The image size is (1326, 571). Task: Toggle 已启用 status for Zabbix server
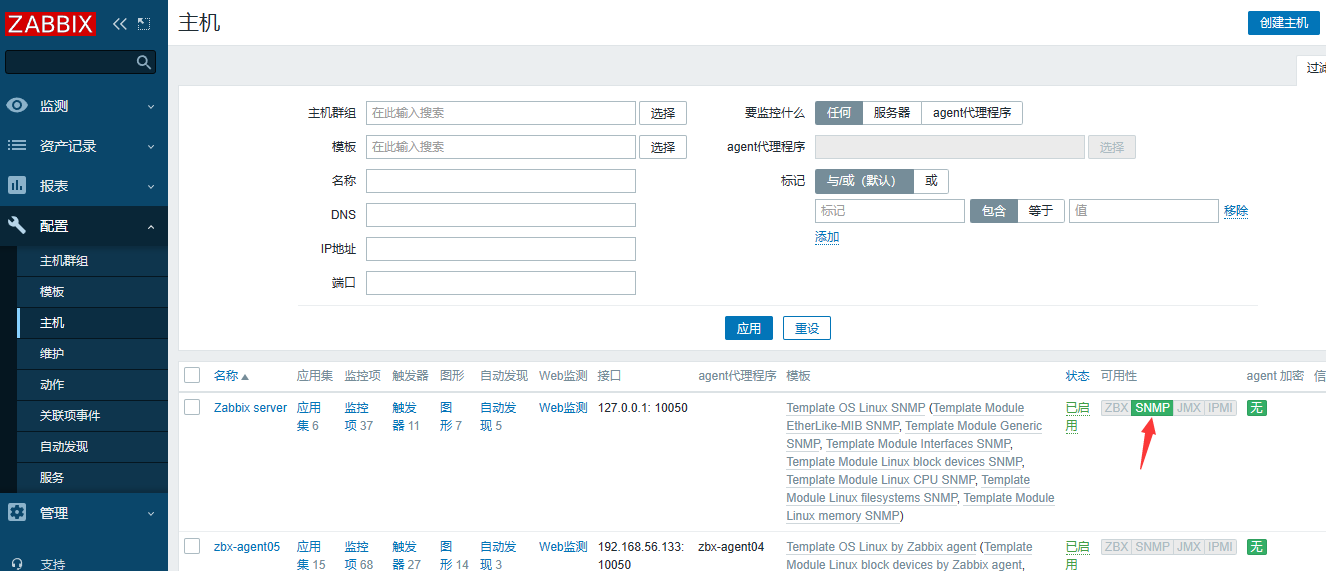(x=1077, y=417)
